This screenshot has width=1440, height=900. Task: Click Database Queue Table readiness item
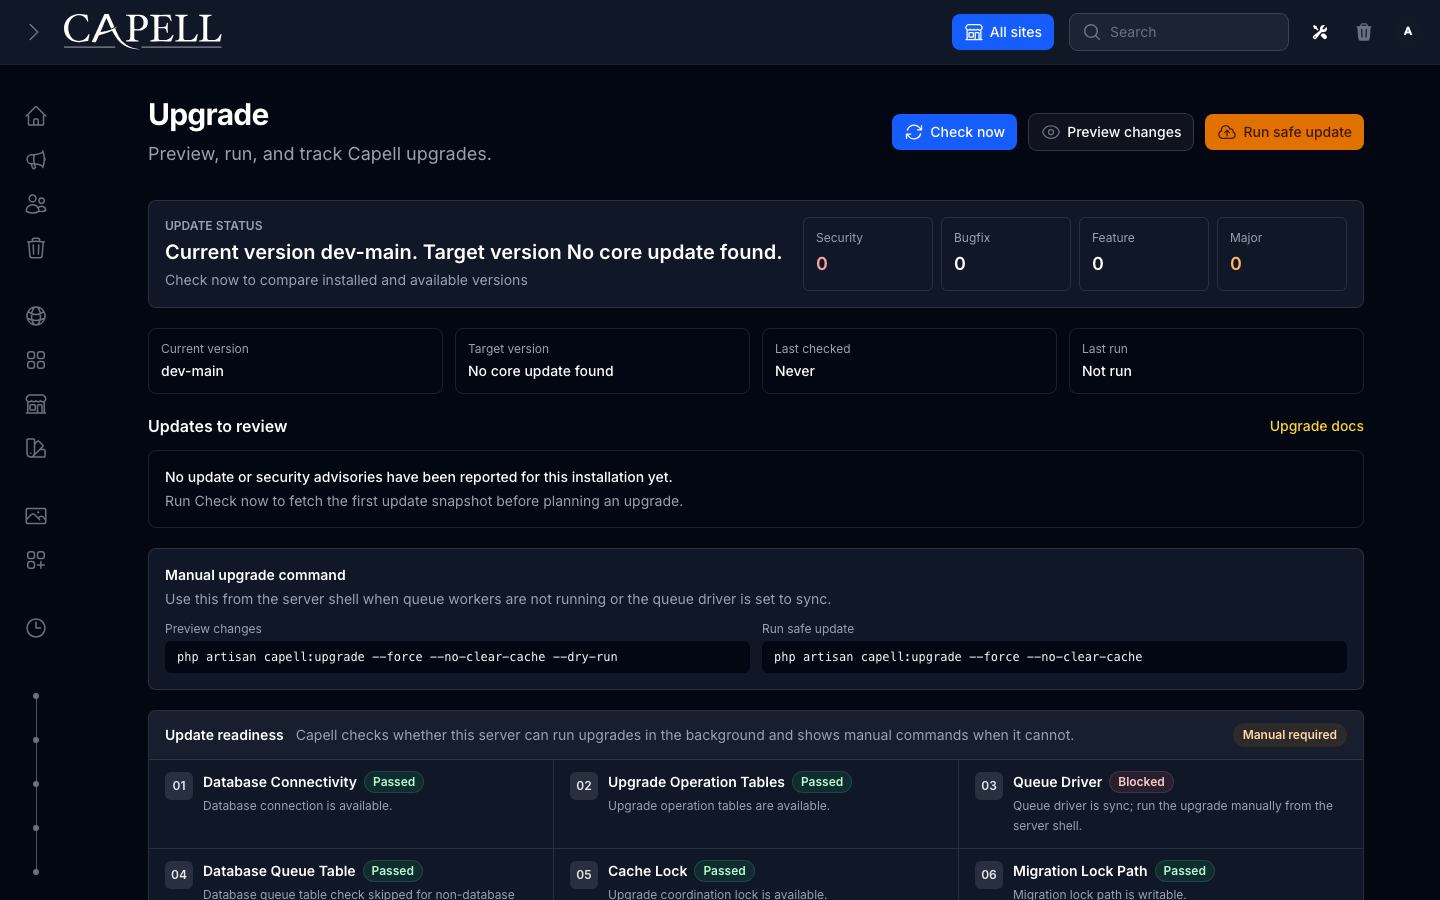pyautogui.click(x=351, y=875)
